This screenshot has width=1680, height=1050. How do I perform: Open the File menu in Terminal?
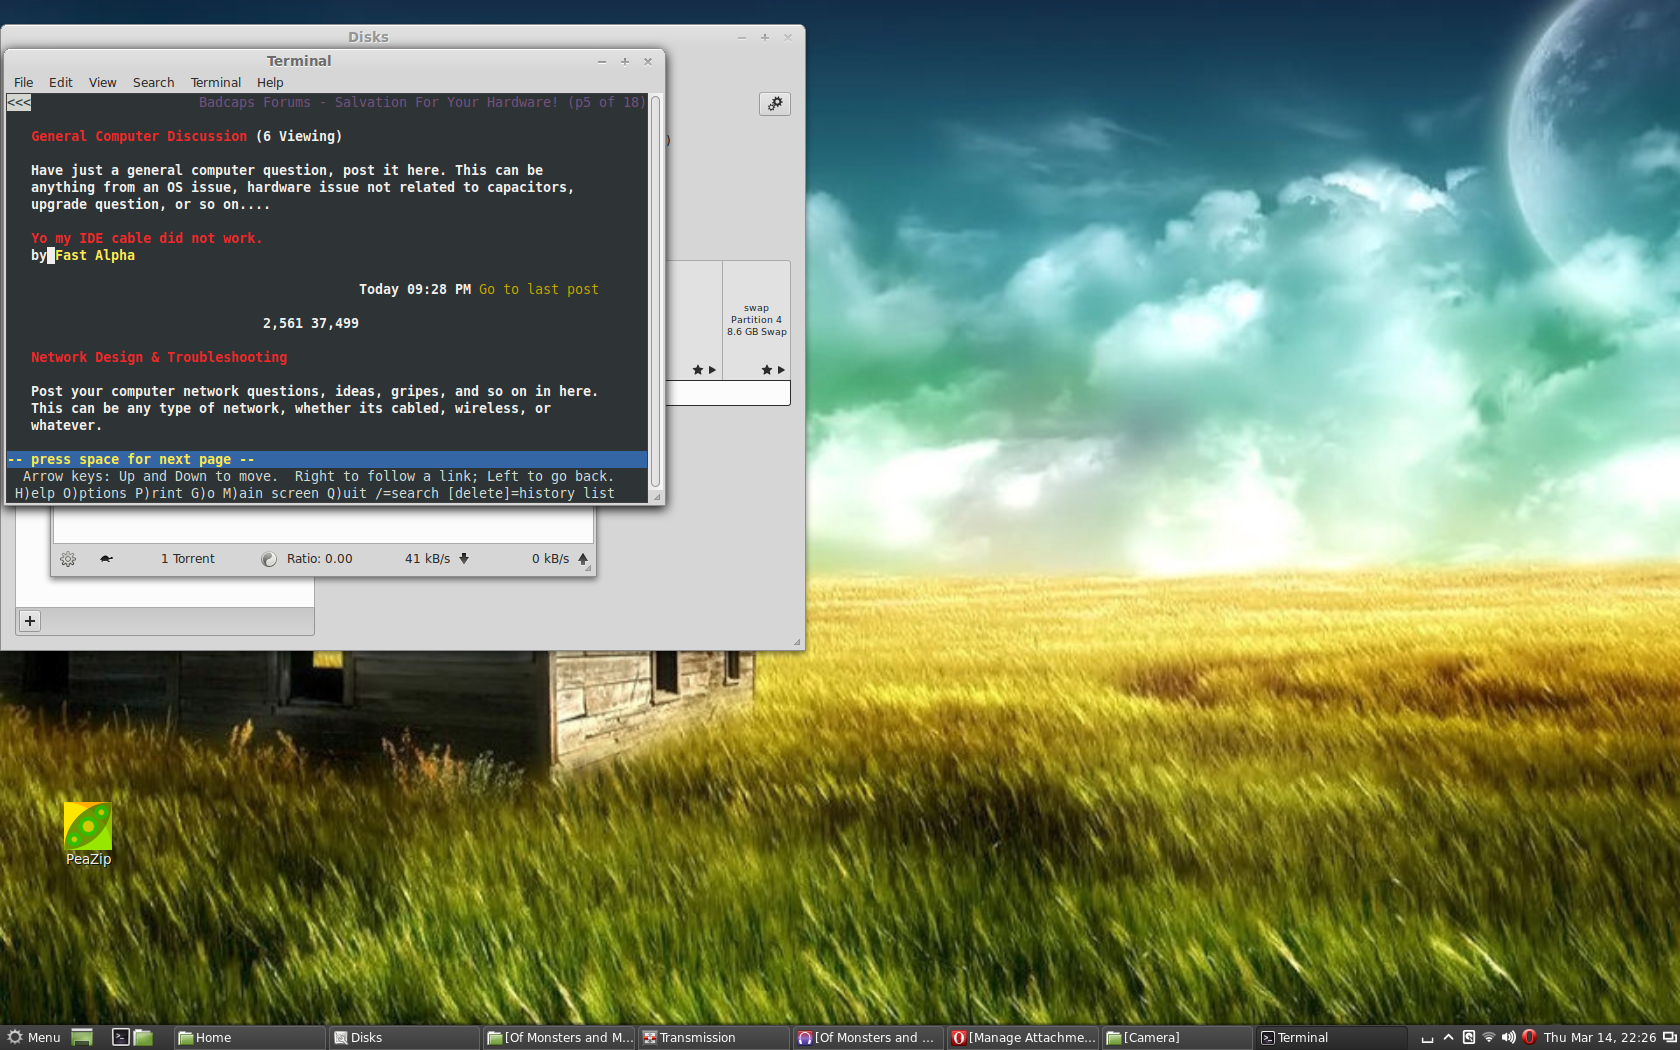(24, 83)
